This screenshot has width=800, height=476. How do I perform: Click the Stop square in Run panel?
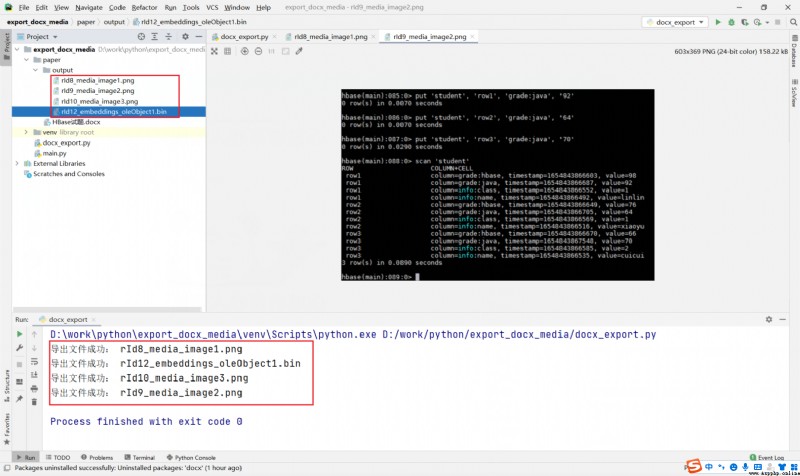pyautogui.click(x=19, y=364)
